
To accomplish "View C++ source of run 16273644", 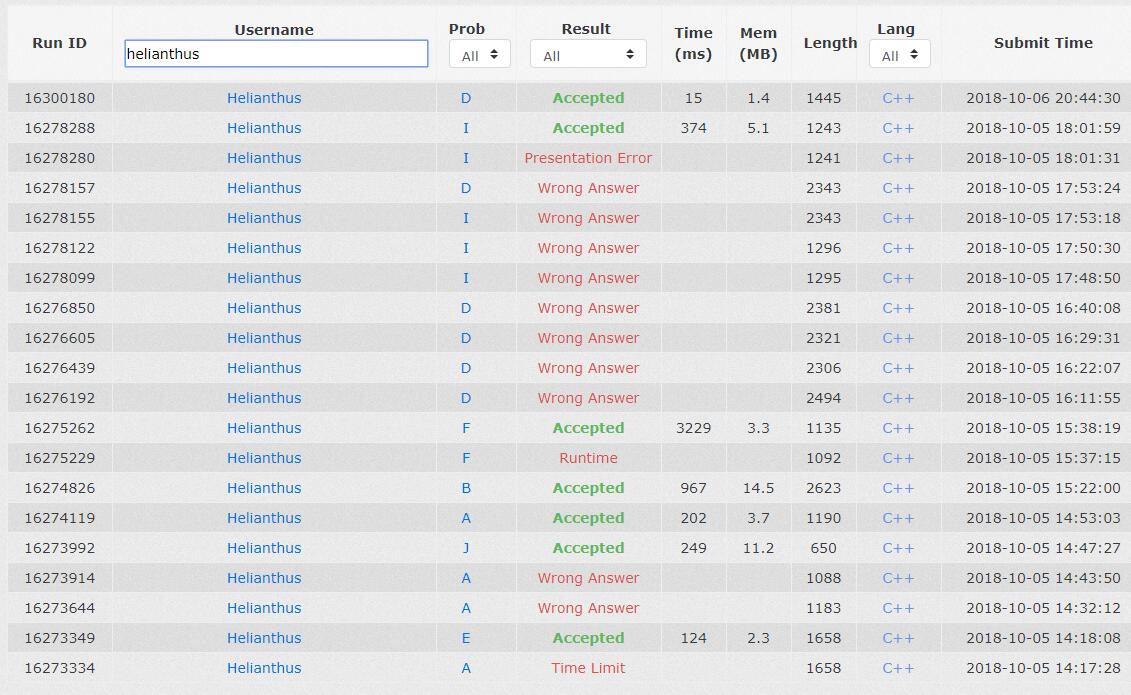I will click(898, 608).
